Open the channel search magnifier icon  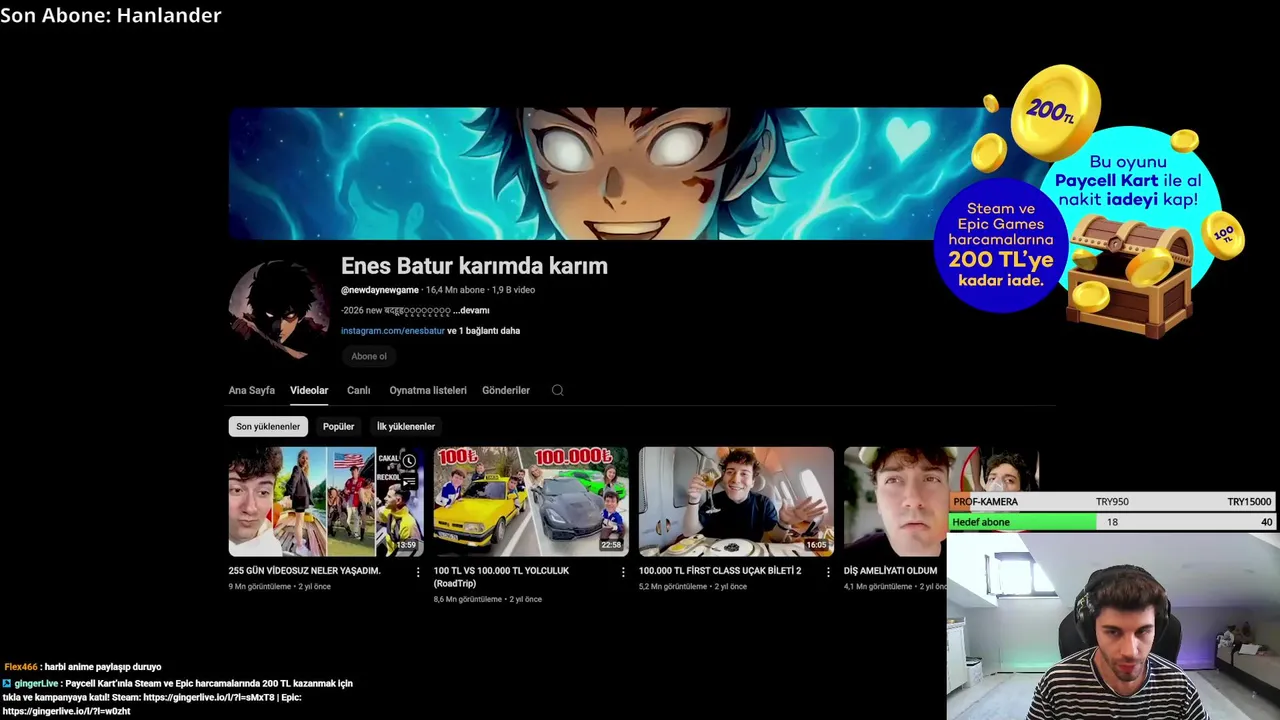pyautogui.click(x=557, y=390)
